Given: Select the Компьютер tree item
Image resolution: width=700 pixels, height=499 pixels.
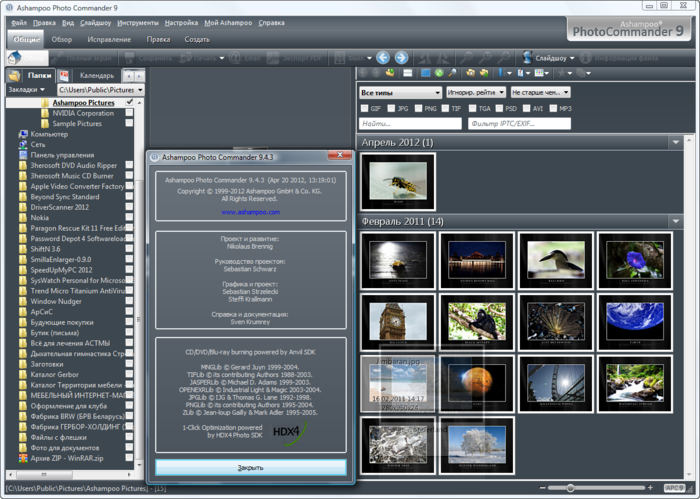Looking at the screenshot, I should [x=49, y=134].
